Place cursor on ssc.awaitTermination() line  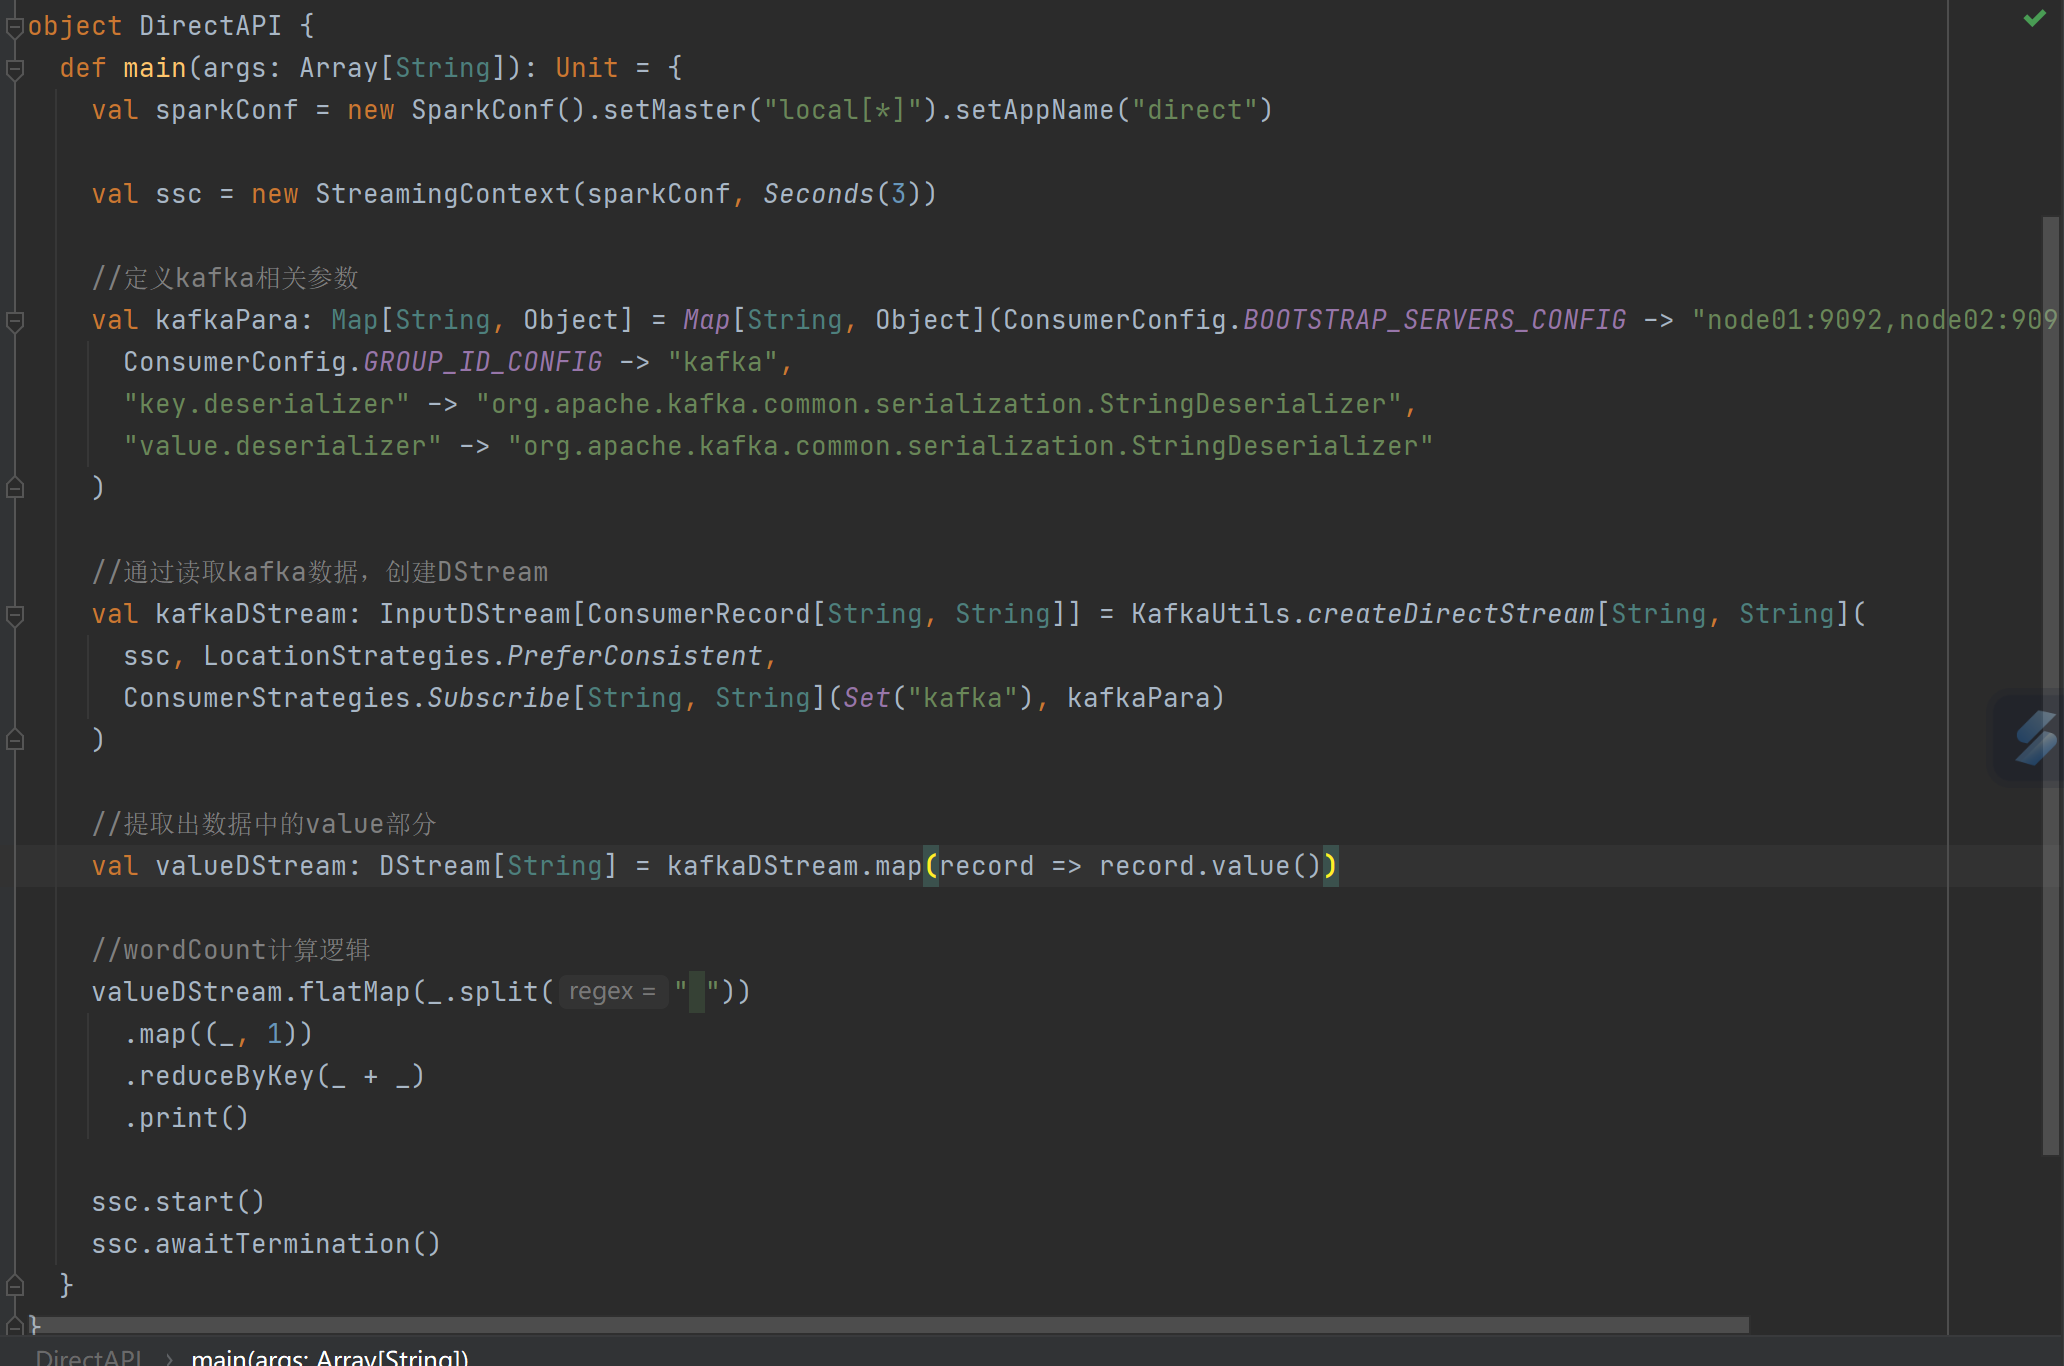tap(265, 1244)
